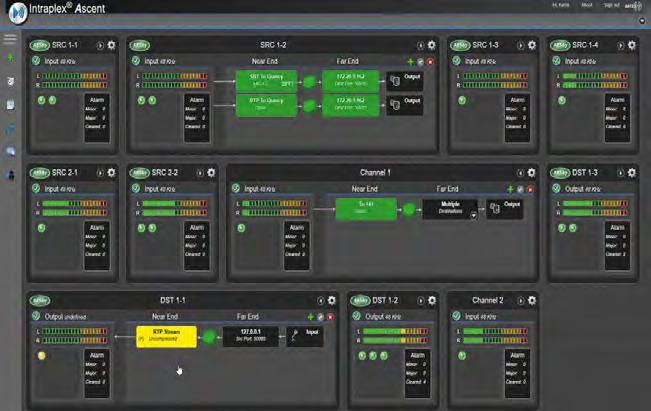Toggle the Input status check in Channel 2
Image resolution: width=651 pixels, height=411 pixels.
[457, 316]
